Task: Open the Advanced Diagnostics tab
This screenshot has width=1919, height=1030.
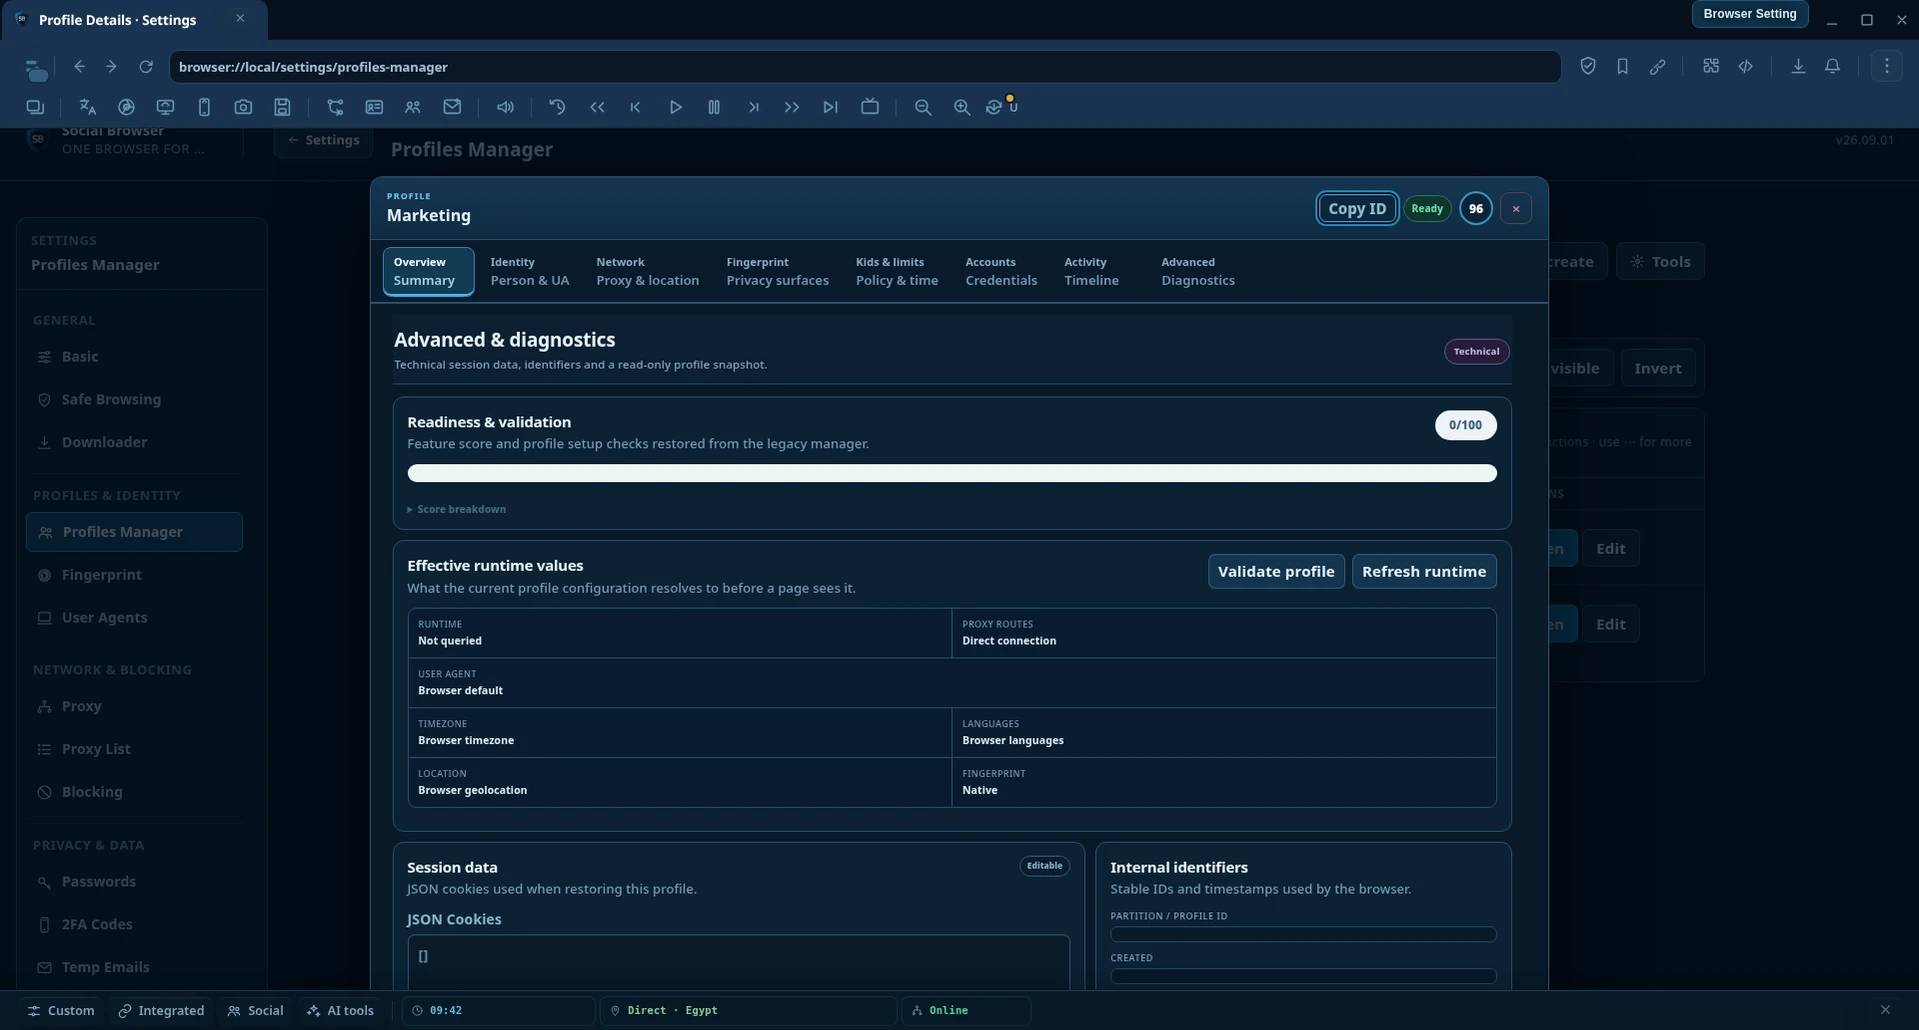Action: (x=1197, y=271)
